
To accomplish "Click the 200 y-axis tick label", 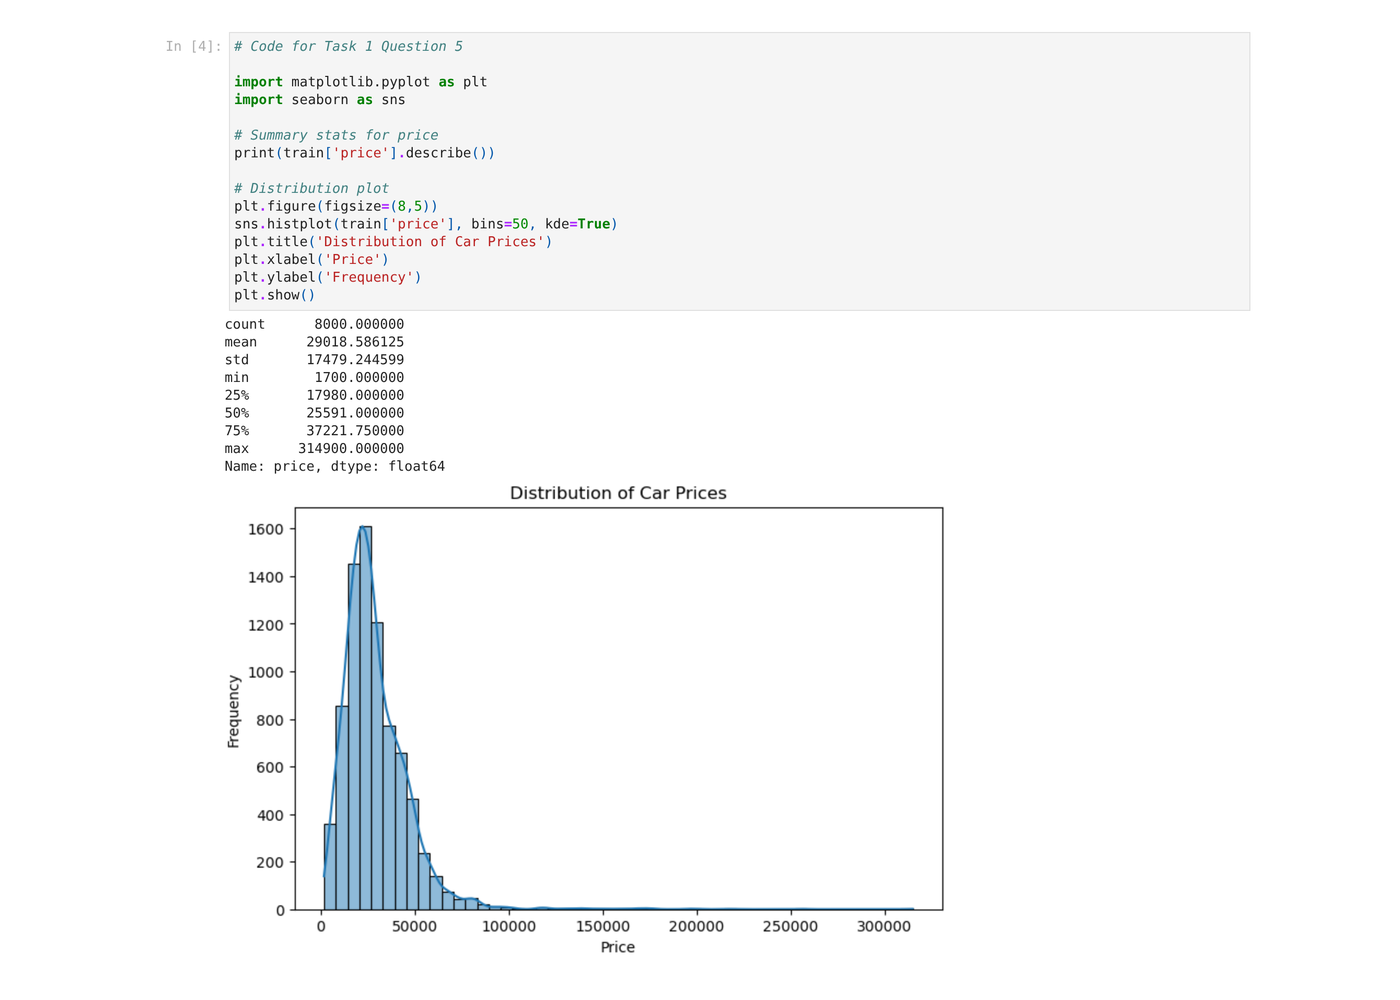I will click(x=270, y=862).
